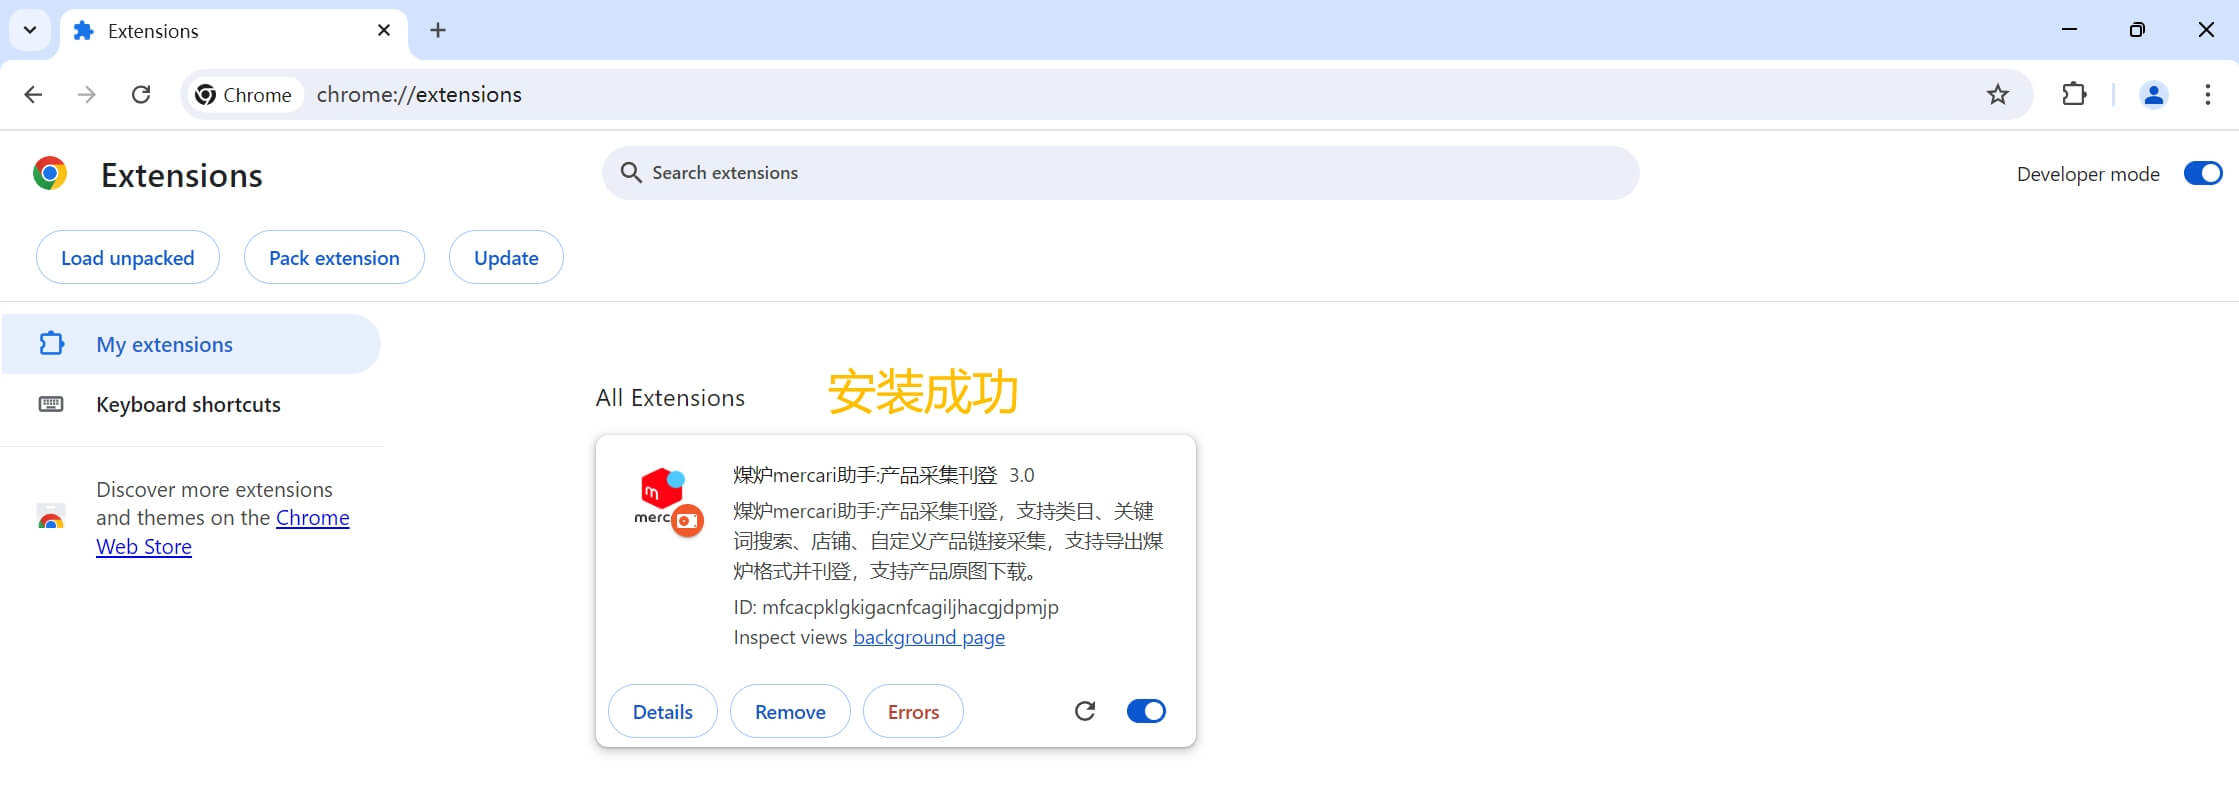Click Load unpacked button
This screenshot has height=787, width=2239.
128,257
